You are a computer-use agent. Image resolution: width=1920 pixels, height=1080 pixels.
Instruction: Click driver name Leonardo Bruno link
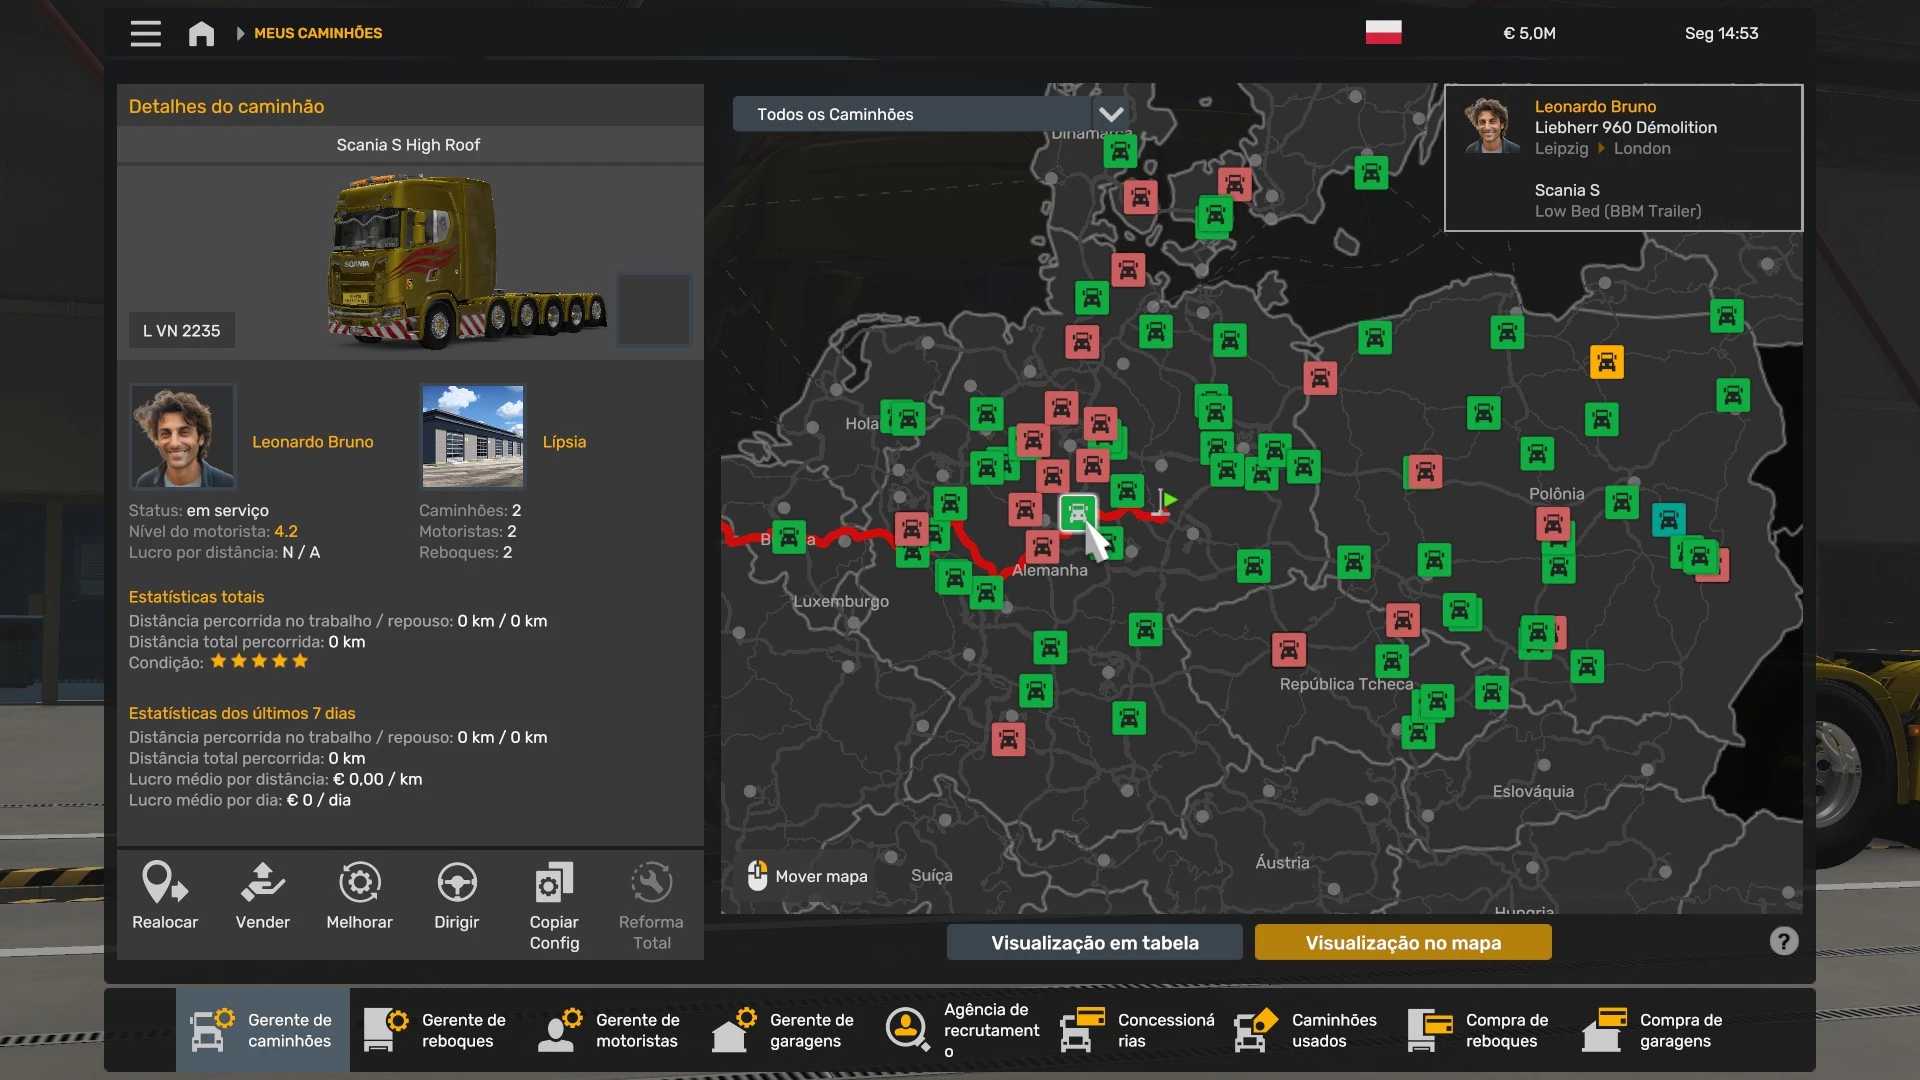pos(312,441)
